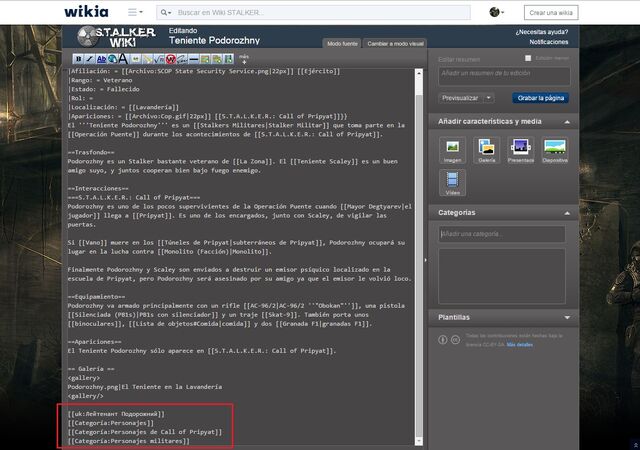This screenshot has height=450, width=640.
Task: Collapse right rail with the side arrow
Action: click(x=426, y=260)
